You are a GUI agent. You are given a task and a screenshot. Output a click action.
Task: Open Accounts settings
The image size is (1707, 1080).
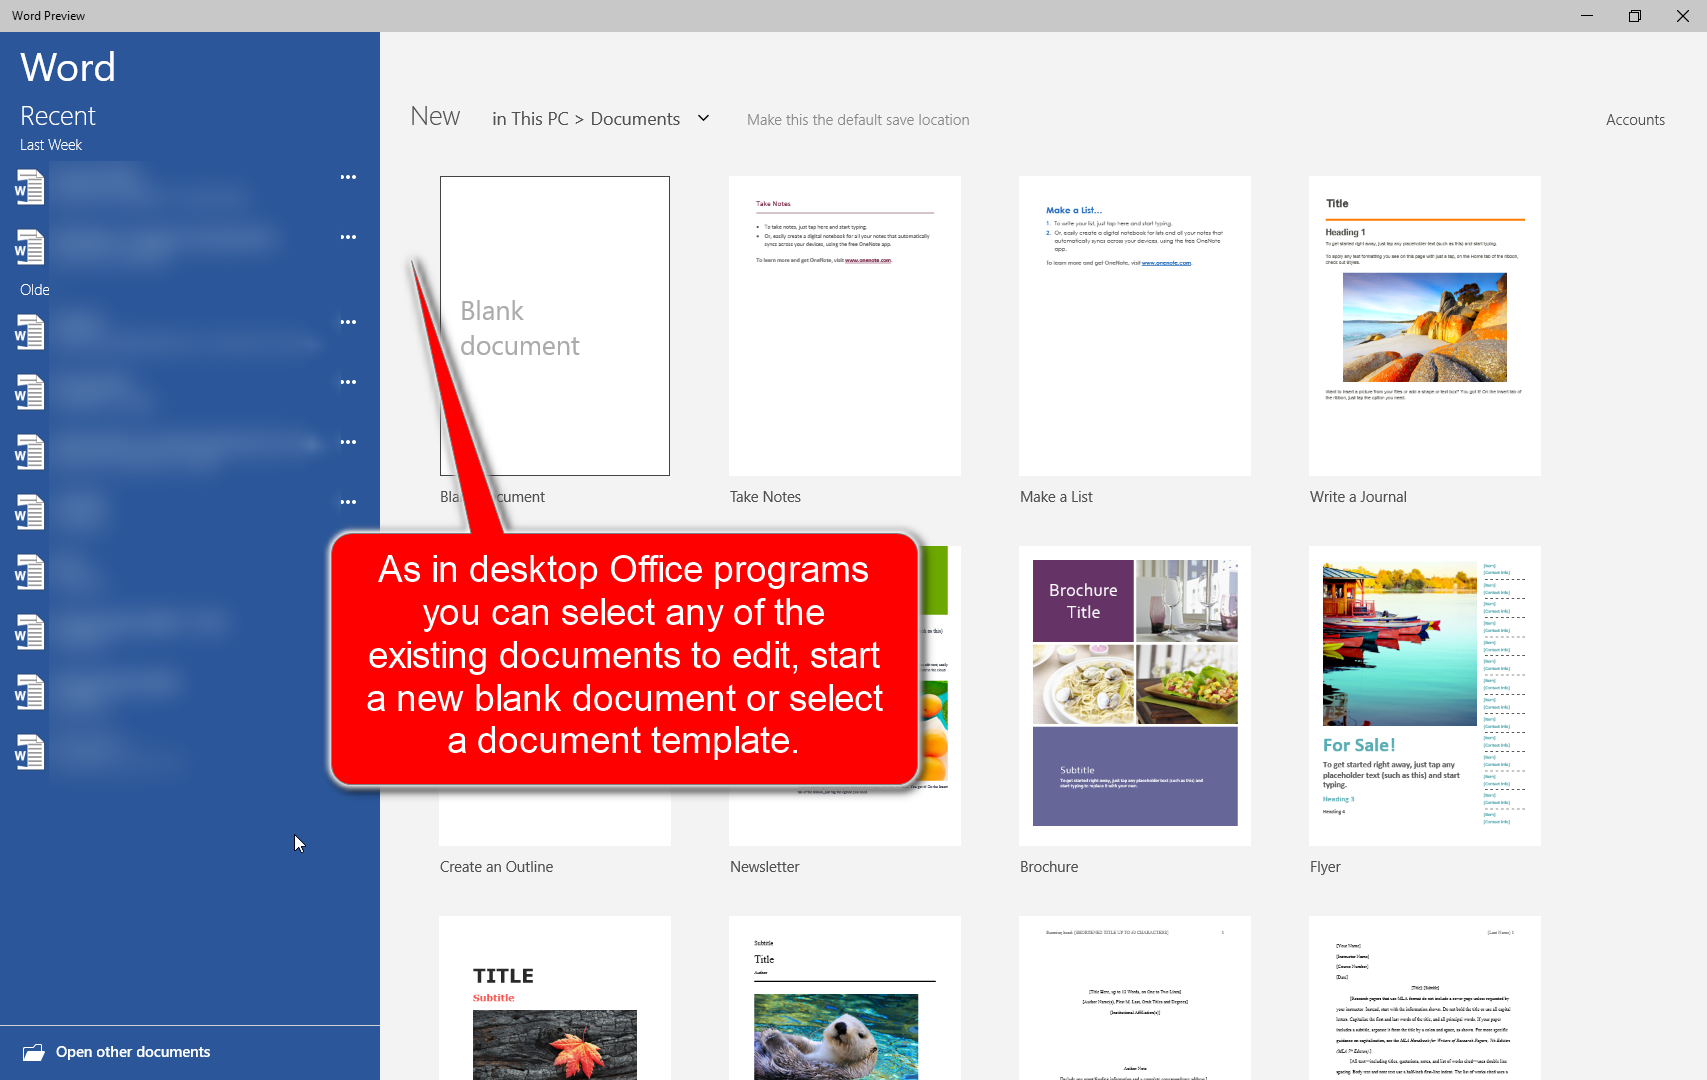pos(1635,120)
